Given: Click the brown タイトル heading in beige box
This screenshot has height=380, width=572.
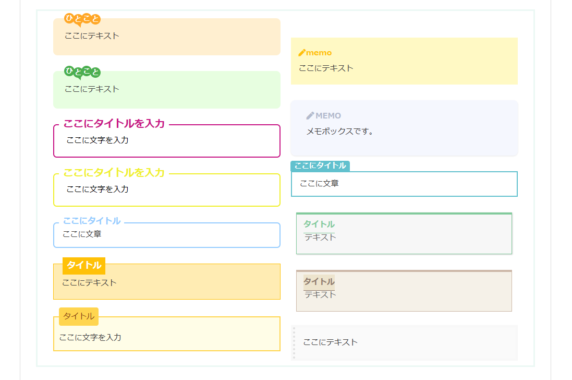Looking at the screenshot, I should click(319, 282).
